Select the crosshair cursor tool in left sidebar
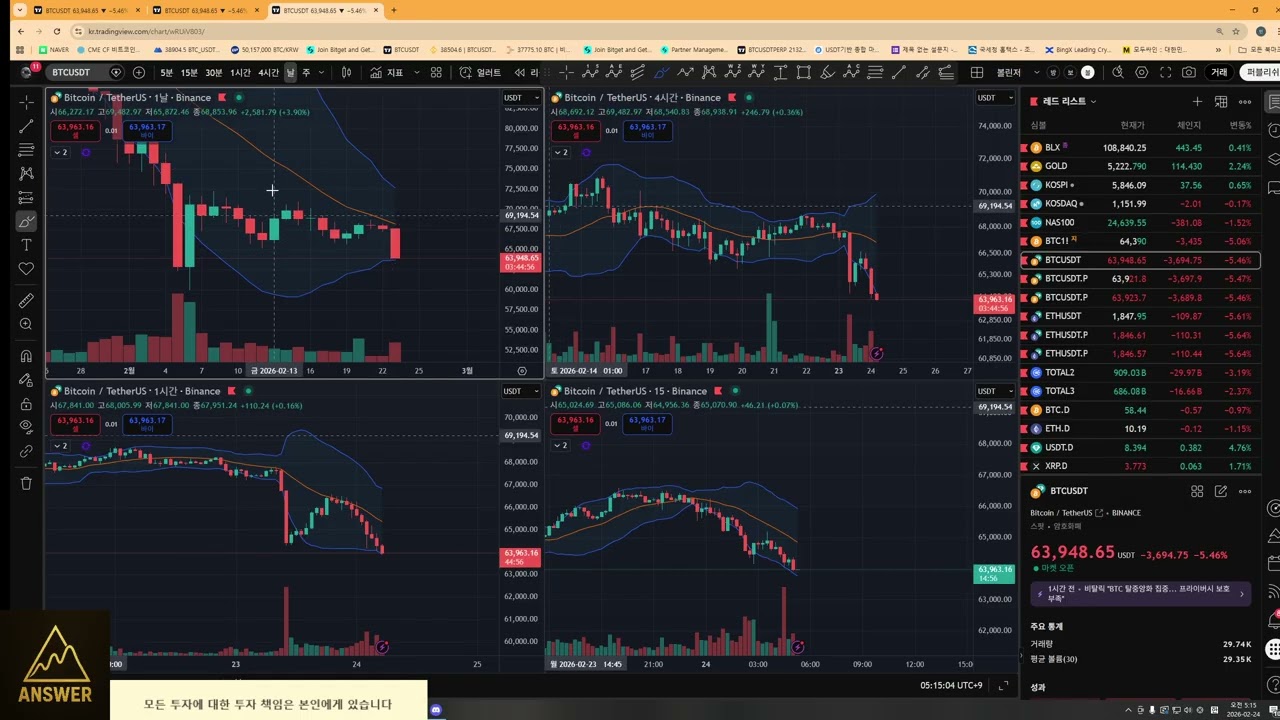The height and width of the screenshot is (720, 1280). pos(26,102)
